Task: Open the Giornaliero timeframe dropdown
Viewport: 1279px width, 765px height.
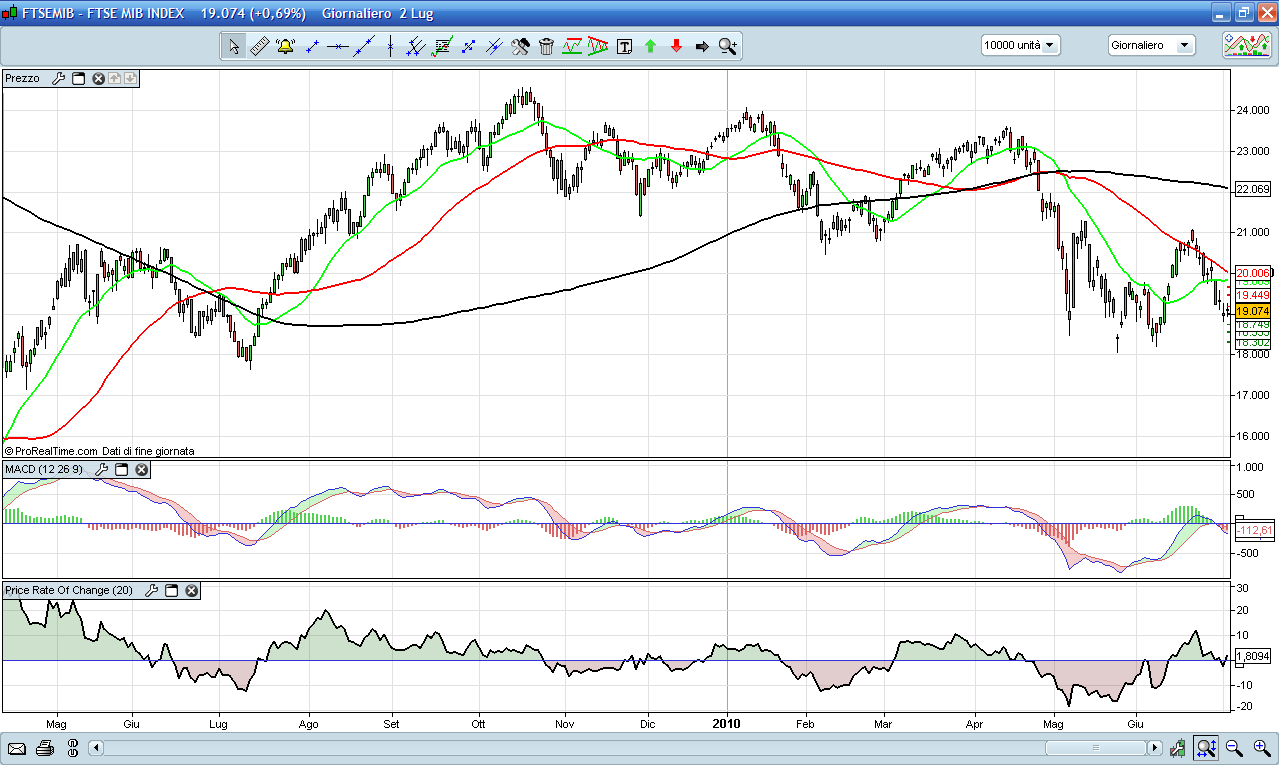Action: (1152, 45)
